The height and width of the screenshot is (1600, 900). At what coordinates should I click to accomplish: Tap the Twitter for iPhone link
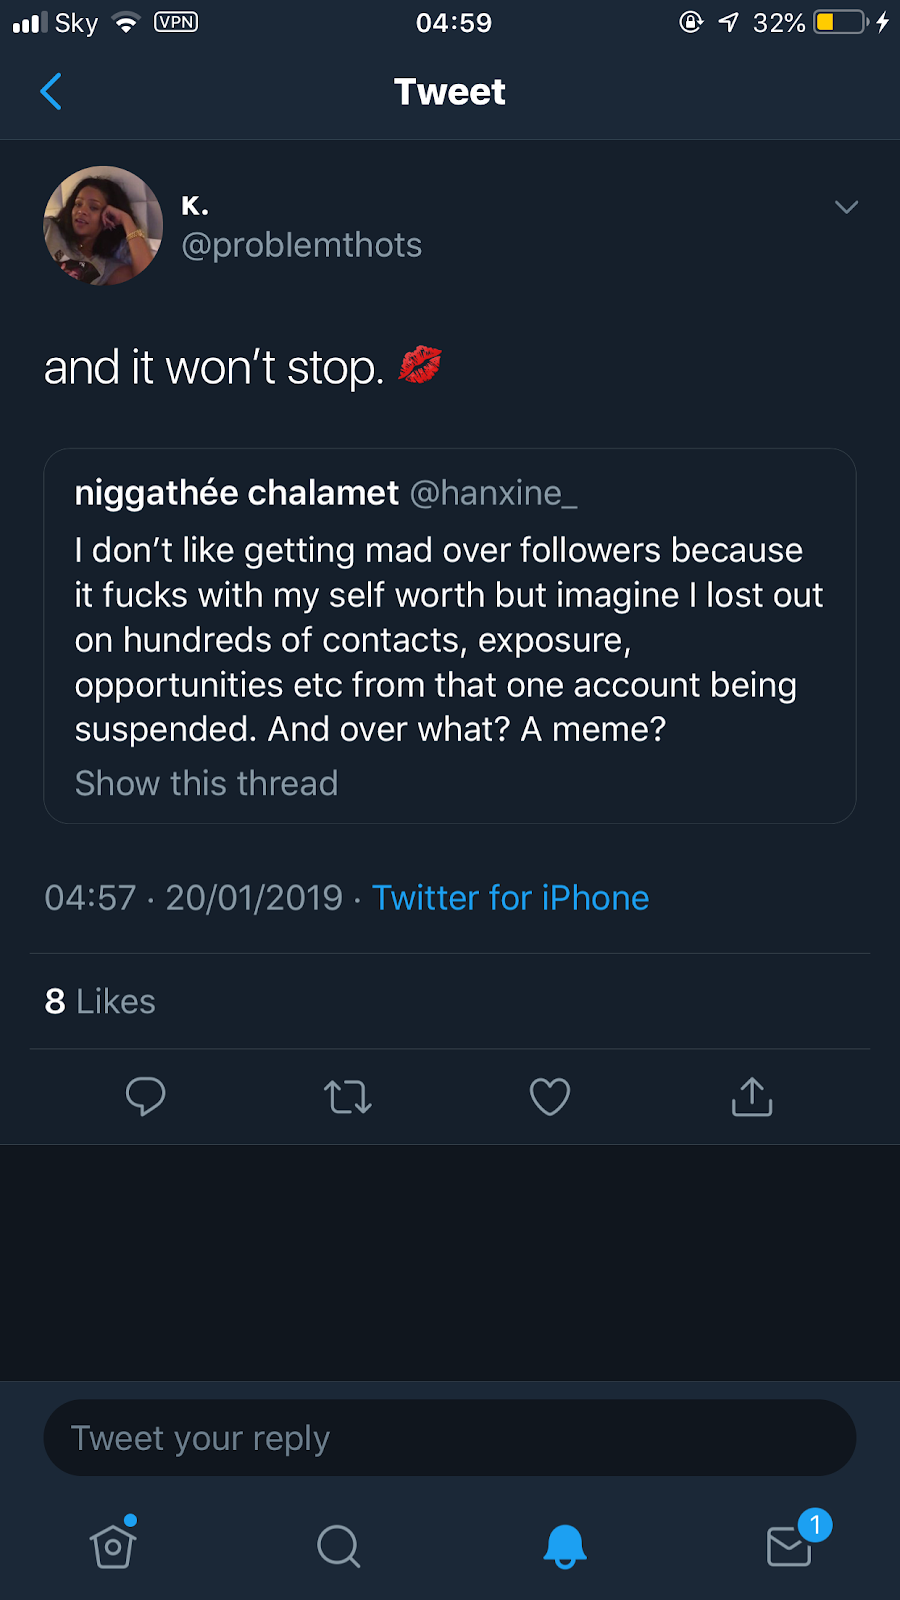[x=510, y=898]
